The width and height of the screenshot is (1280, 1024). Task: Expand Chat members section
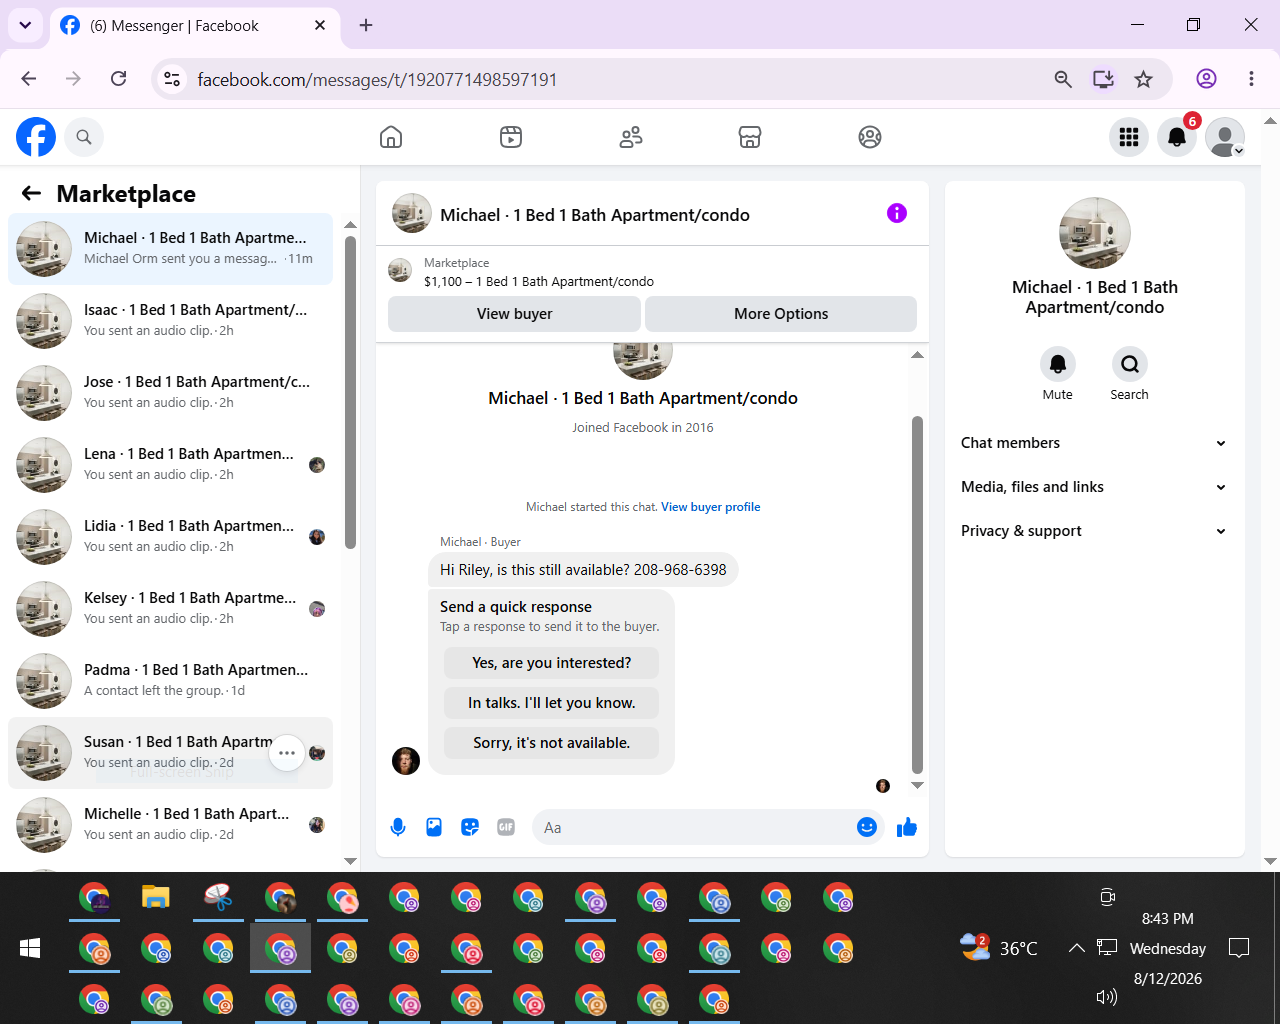pos(1094,443)
